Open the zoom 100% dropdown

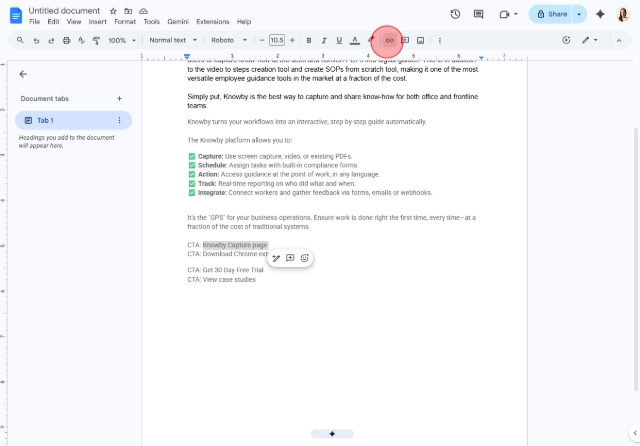click(122, 40)
